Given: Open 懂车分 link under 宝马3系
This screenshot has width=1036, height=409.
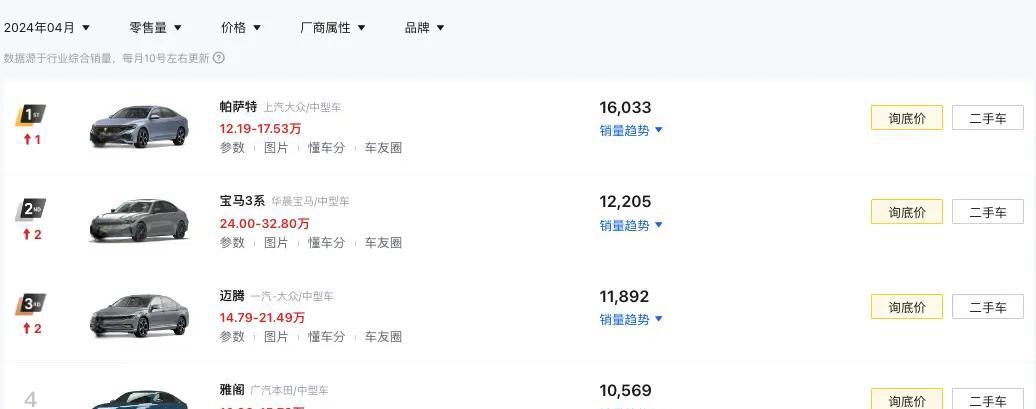Looking at the screenshot, I should [326, 242].
